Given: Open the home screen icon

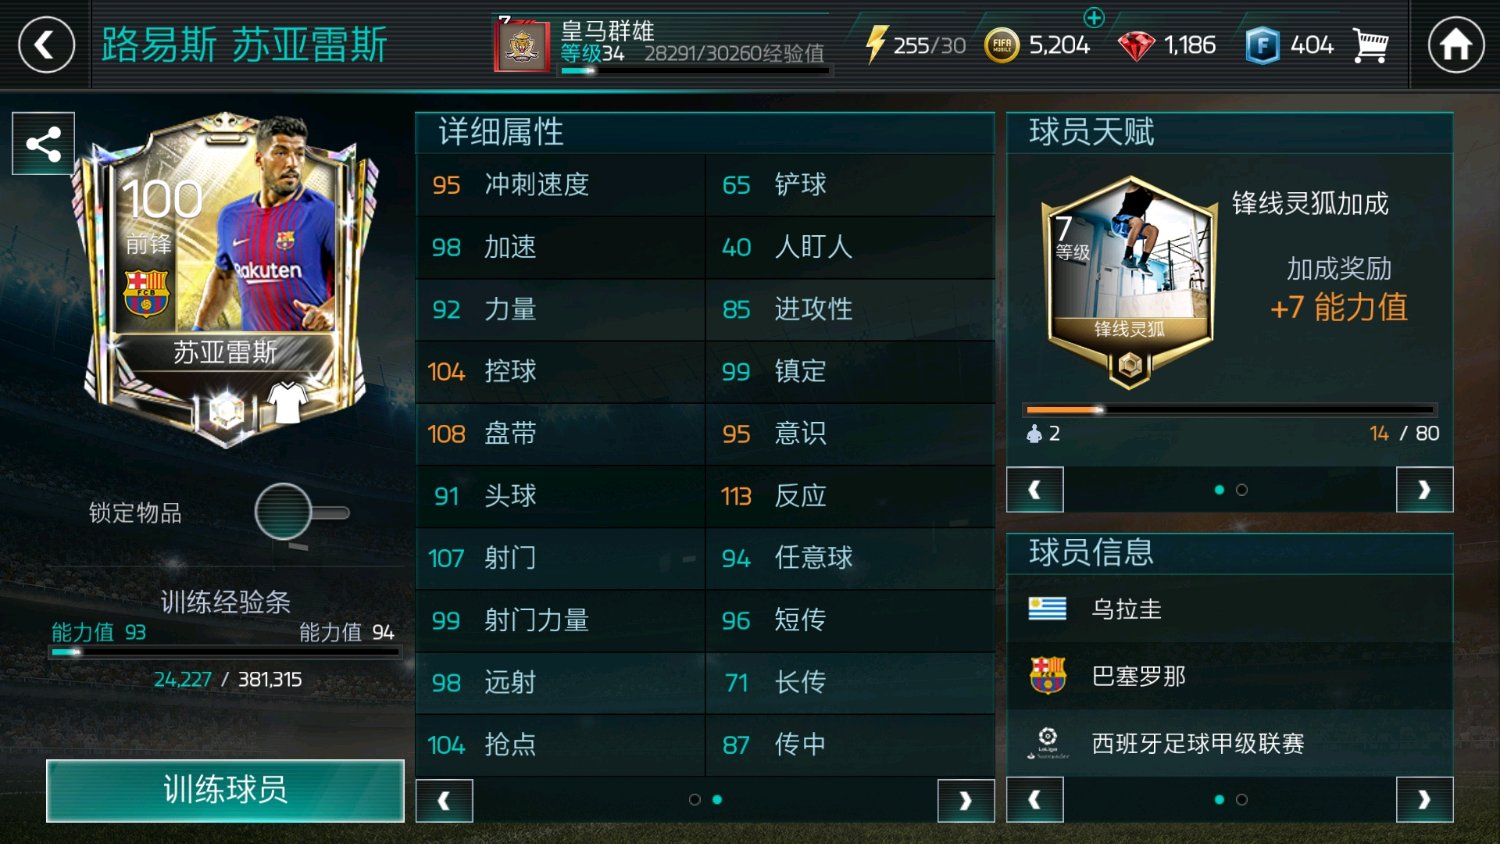Looking at the screenshot, I should [x=1455, y=45].
